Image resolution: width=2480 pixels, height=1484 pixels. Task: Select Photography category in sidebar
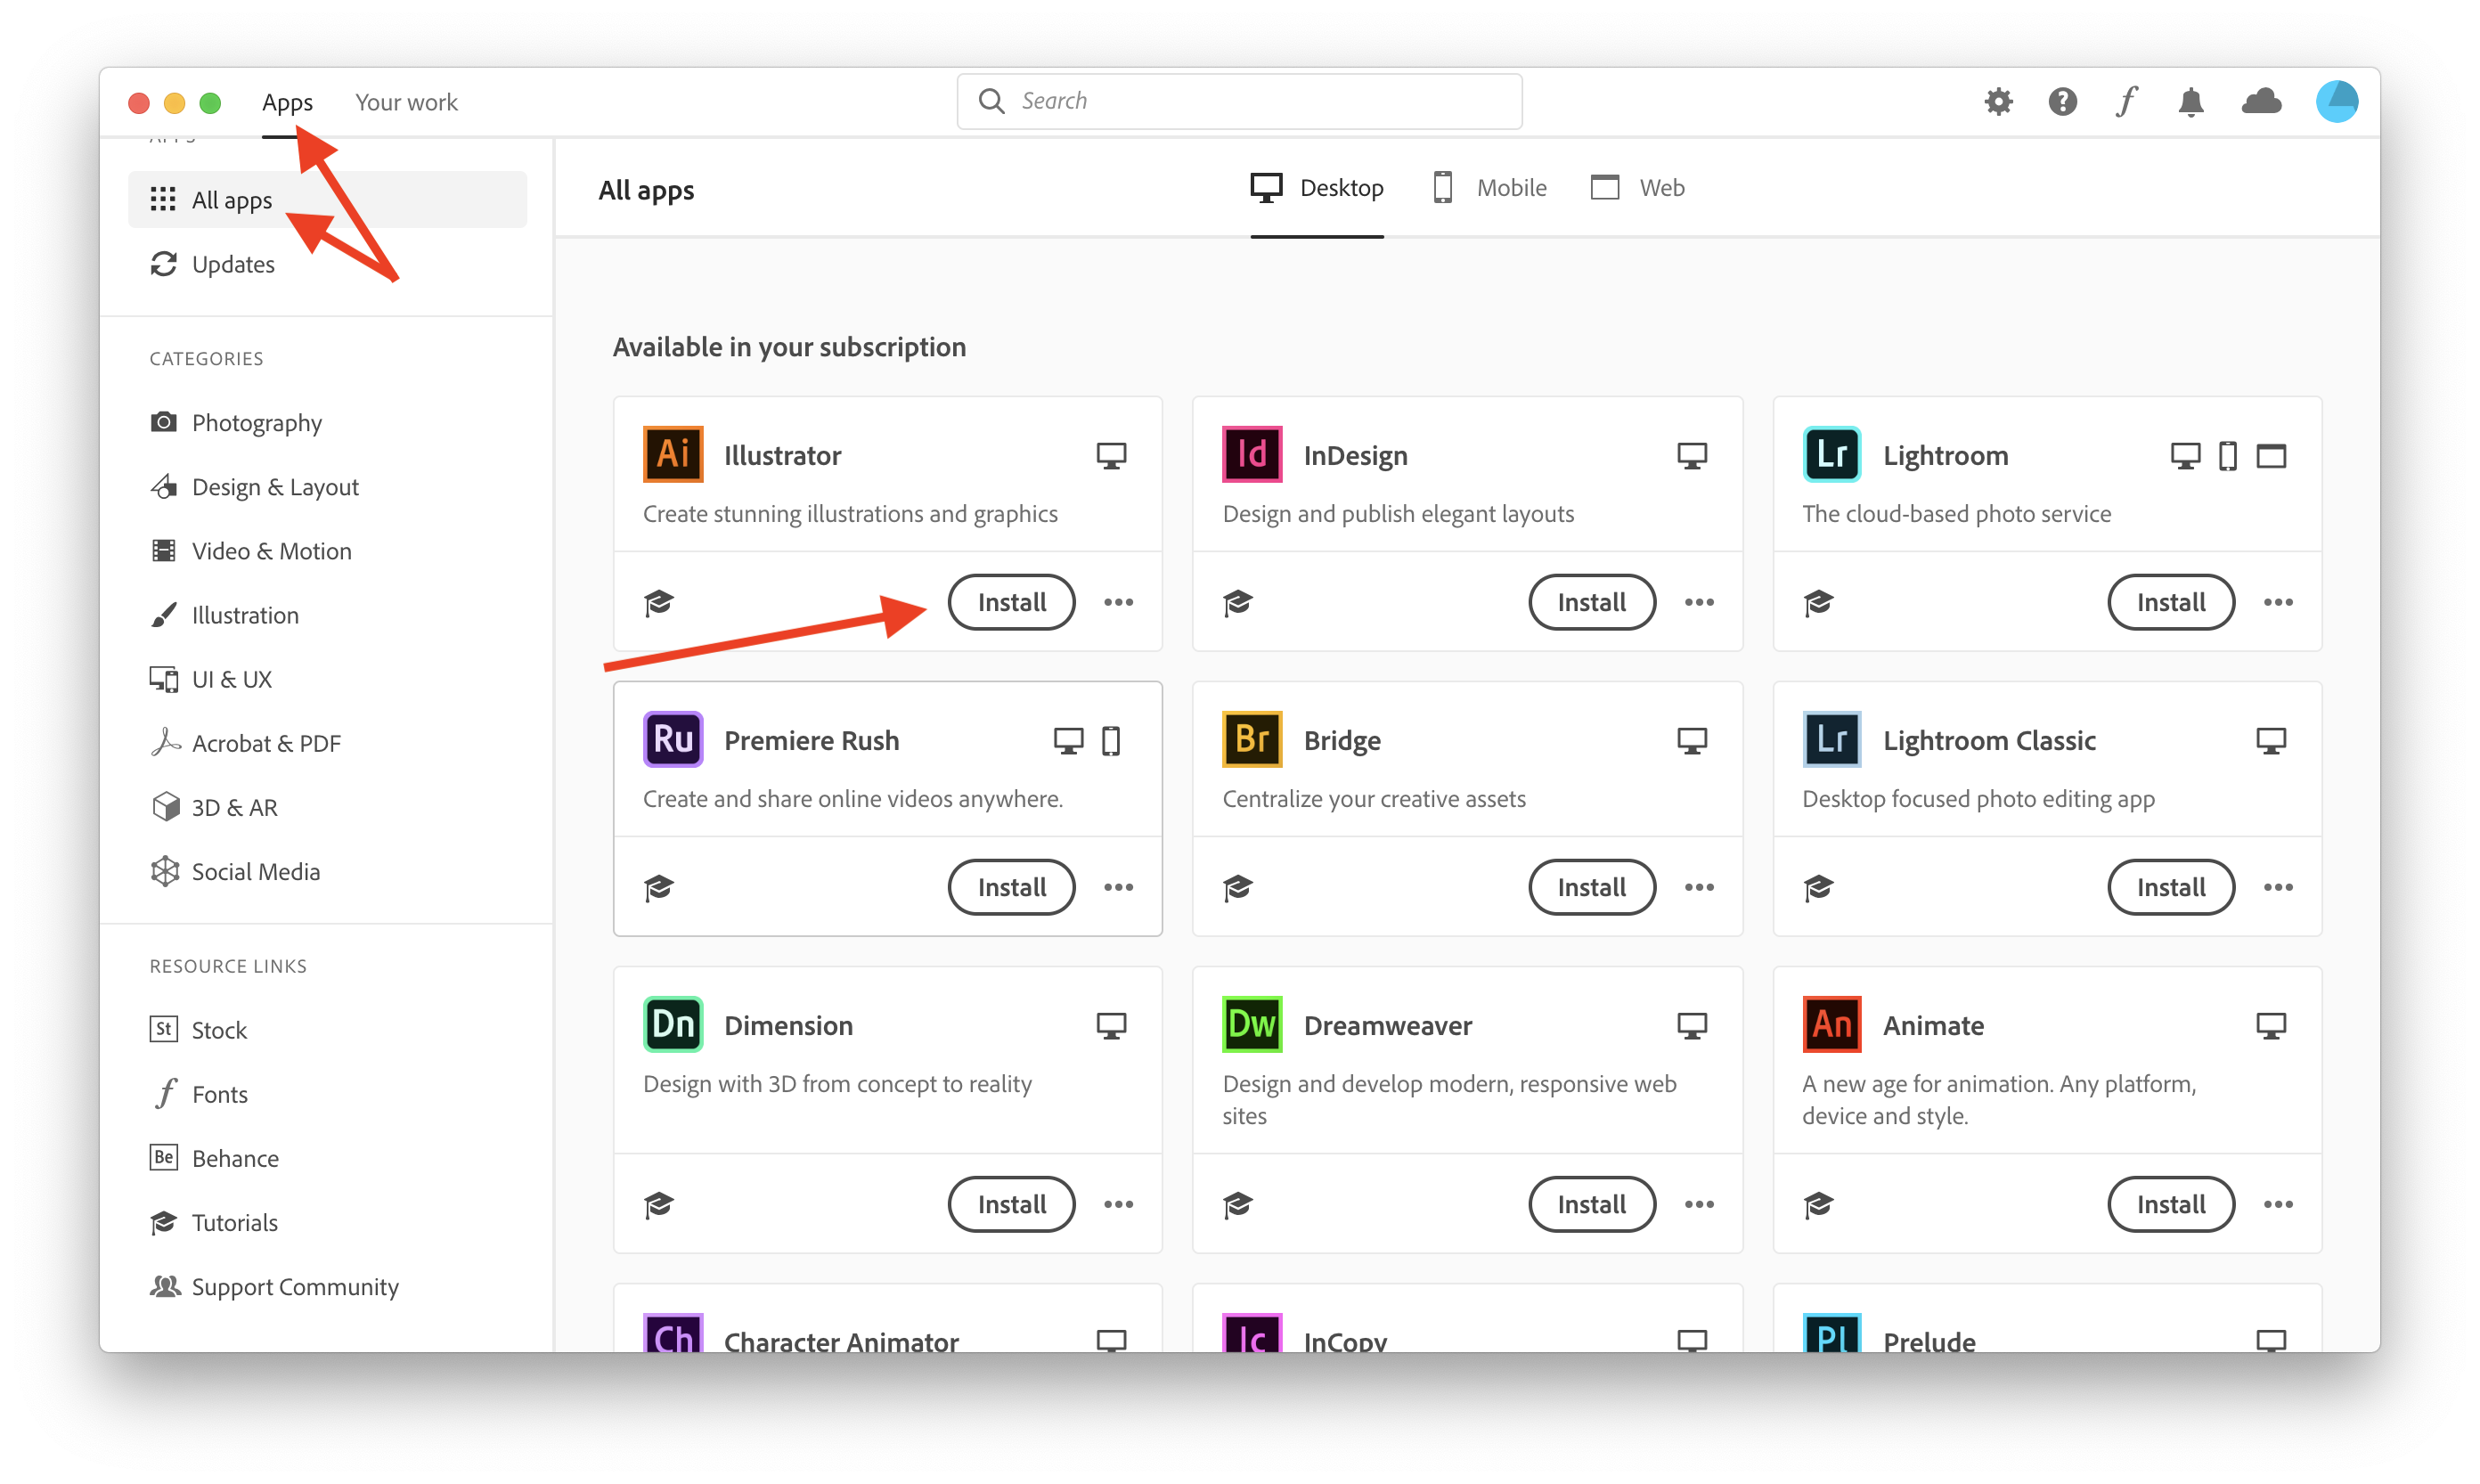256,422
